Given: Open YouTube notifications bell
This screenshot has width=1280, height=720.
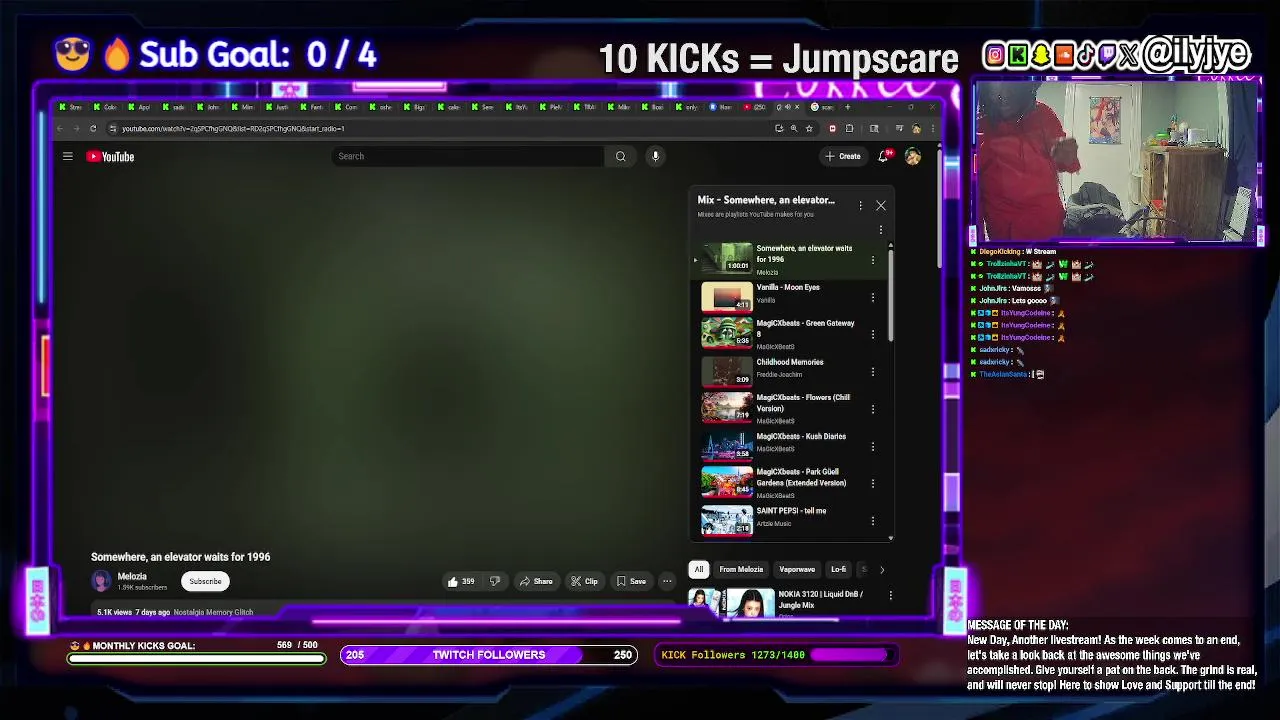Looking at the screenshot, I should coord(883,156).
